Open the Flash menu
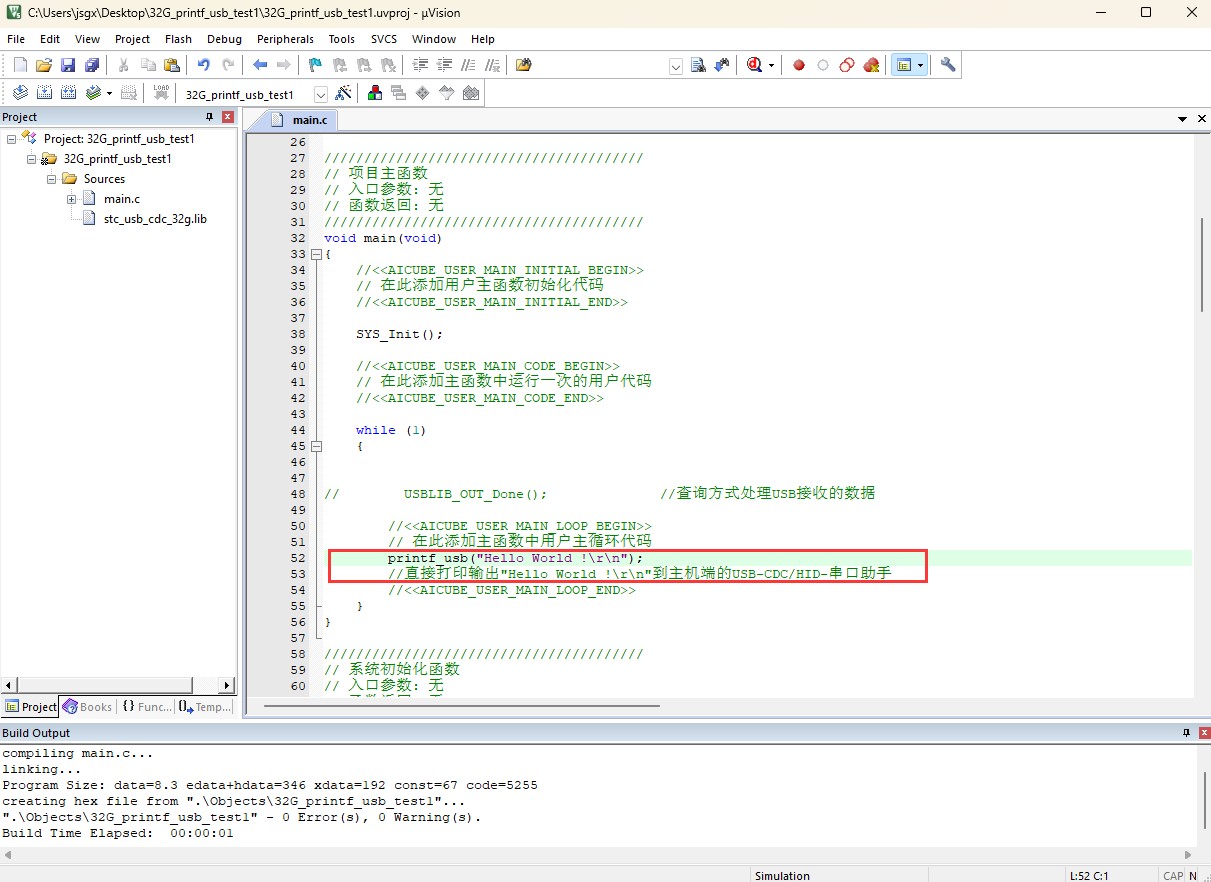The height and width of the screenshot is (882, 1211). click(x=178, y=39)
